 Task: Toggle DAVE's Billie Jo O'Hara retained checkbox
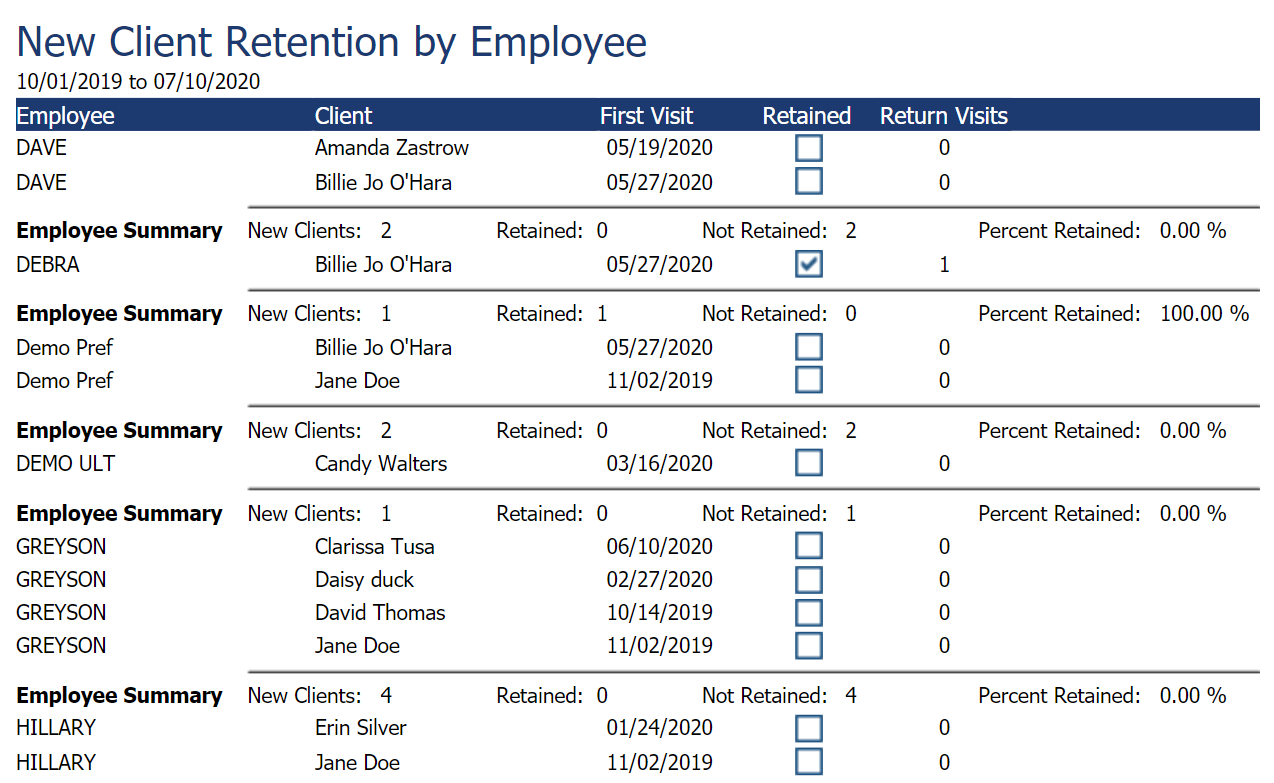(x=808, y=181)
